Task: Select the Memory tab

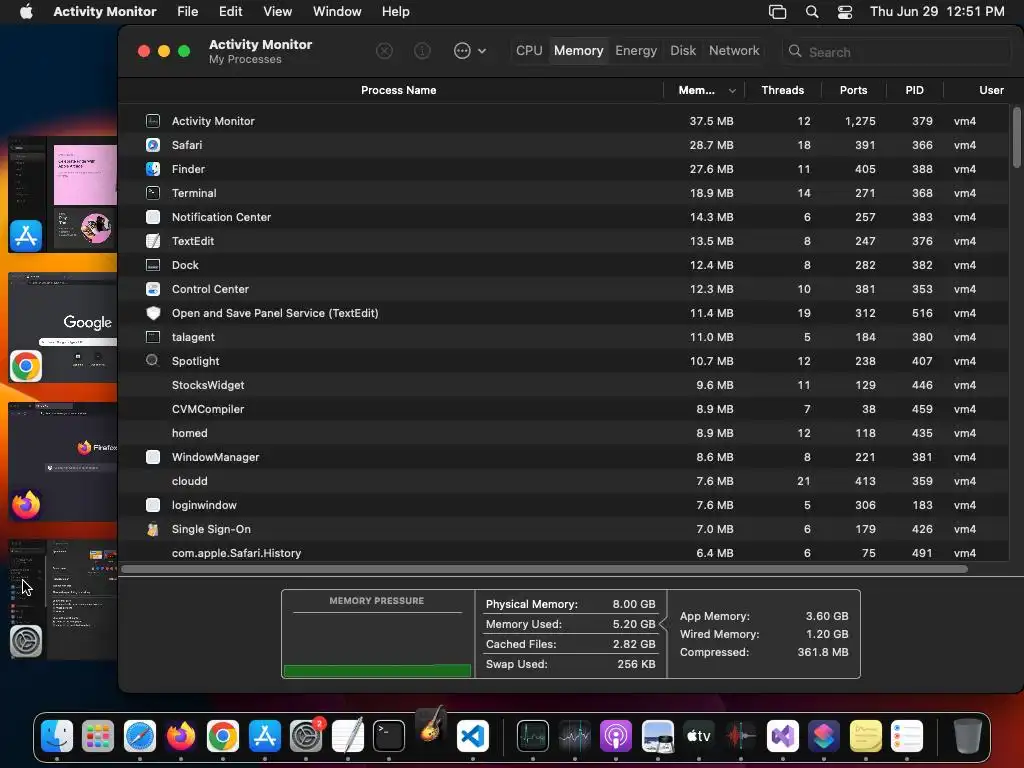Action: 579,50
